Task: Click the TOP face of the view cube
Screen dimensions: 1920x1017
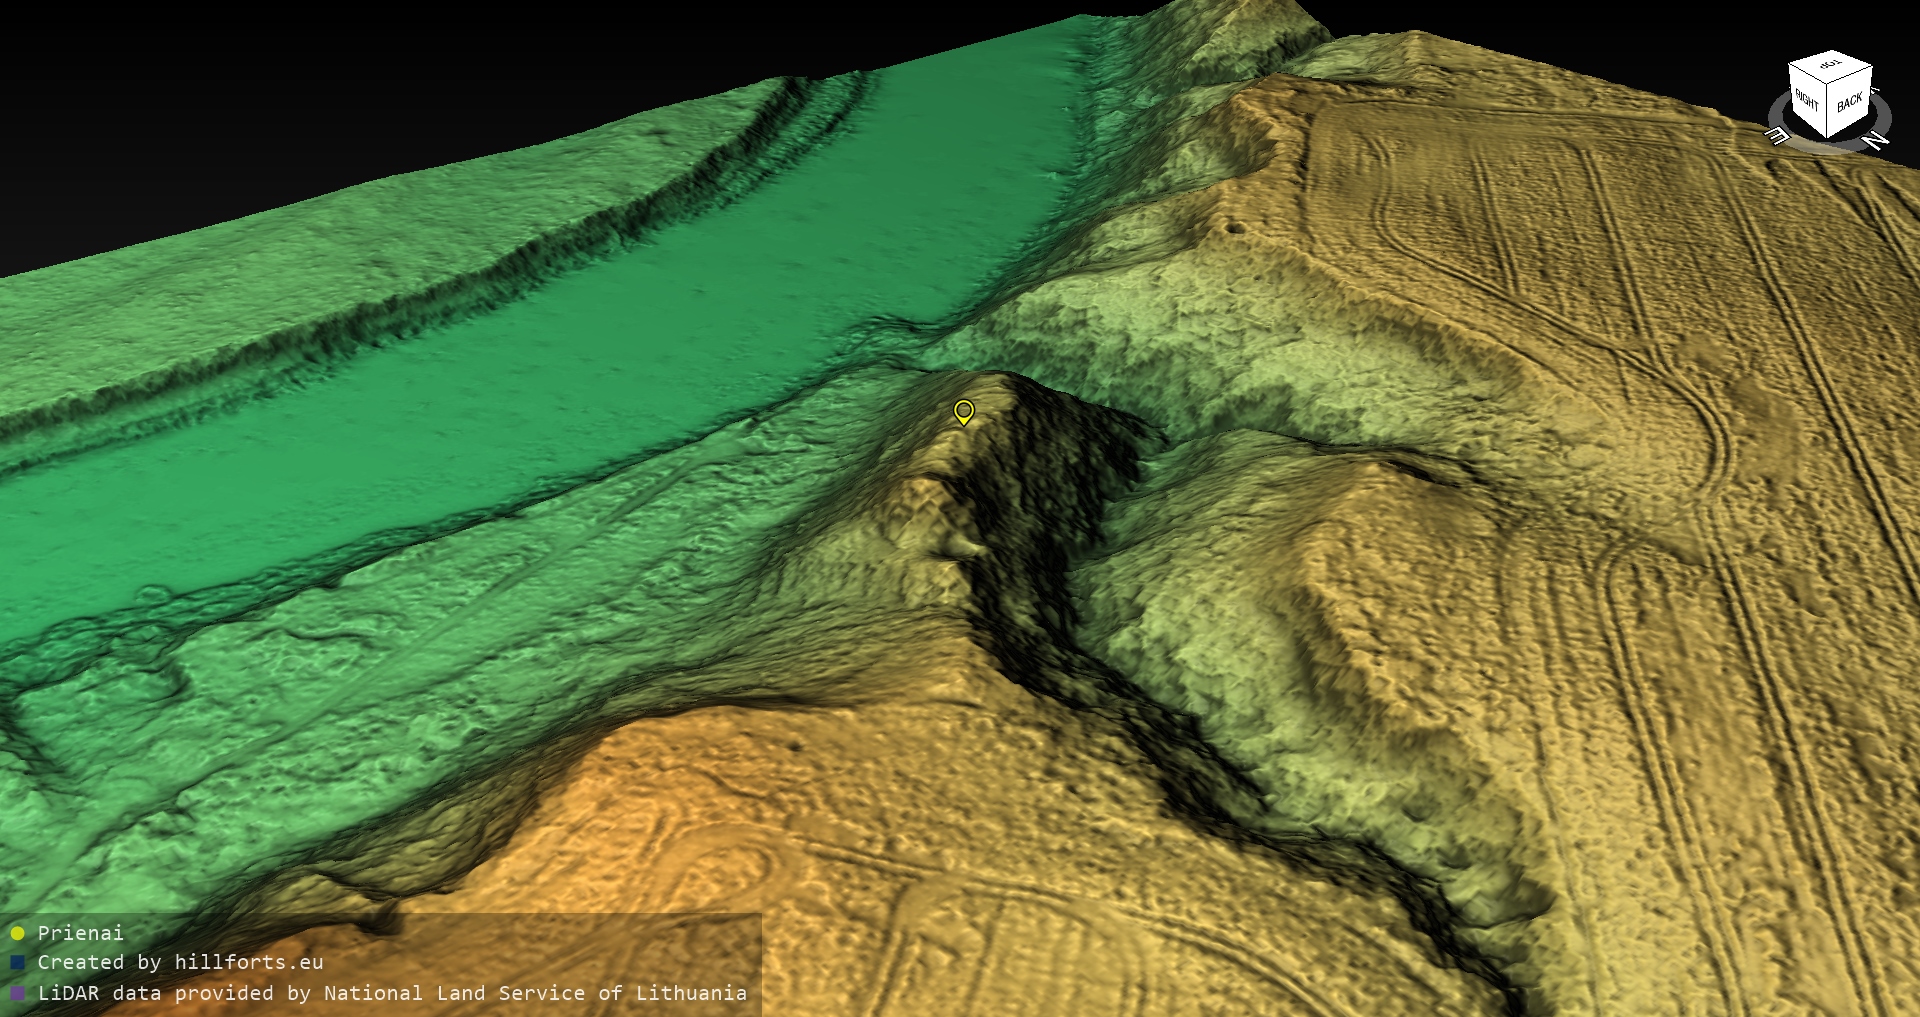Action: [1830, 65]
